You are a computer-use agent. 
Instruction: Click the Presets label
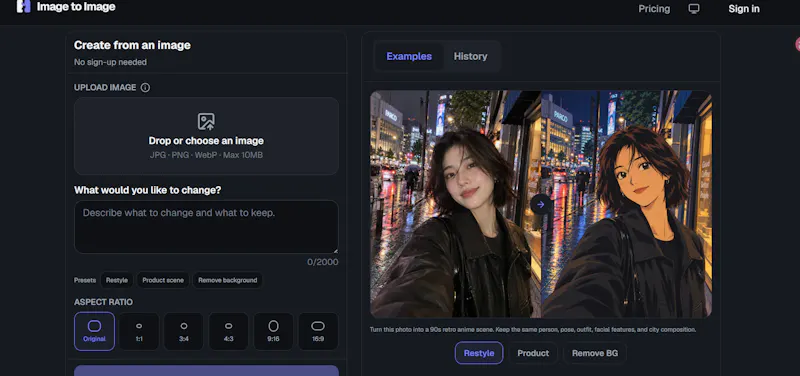[x=85, y=280]
